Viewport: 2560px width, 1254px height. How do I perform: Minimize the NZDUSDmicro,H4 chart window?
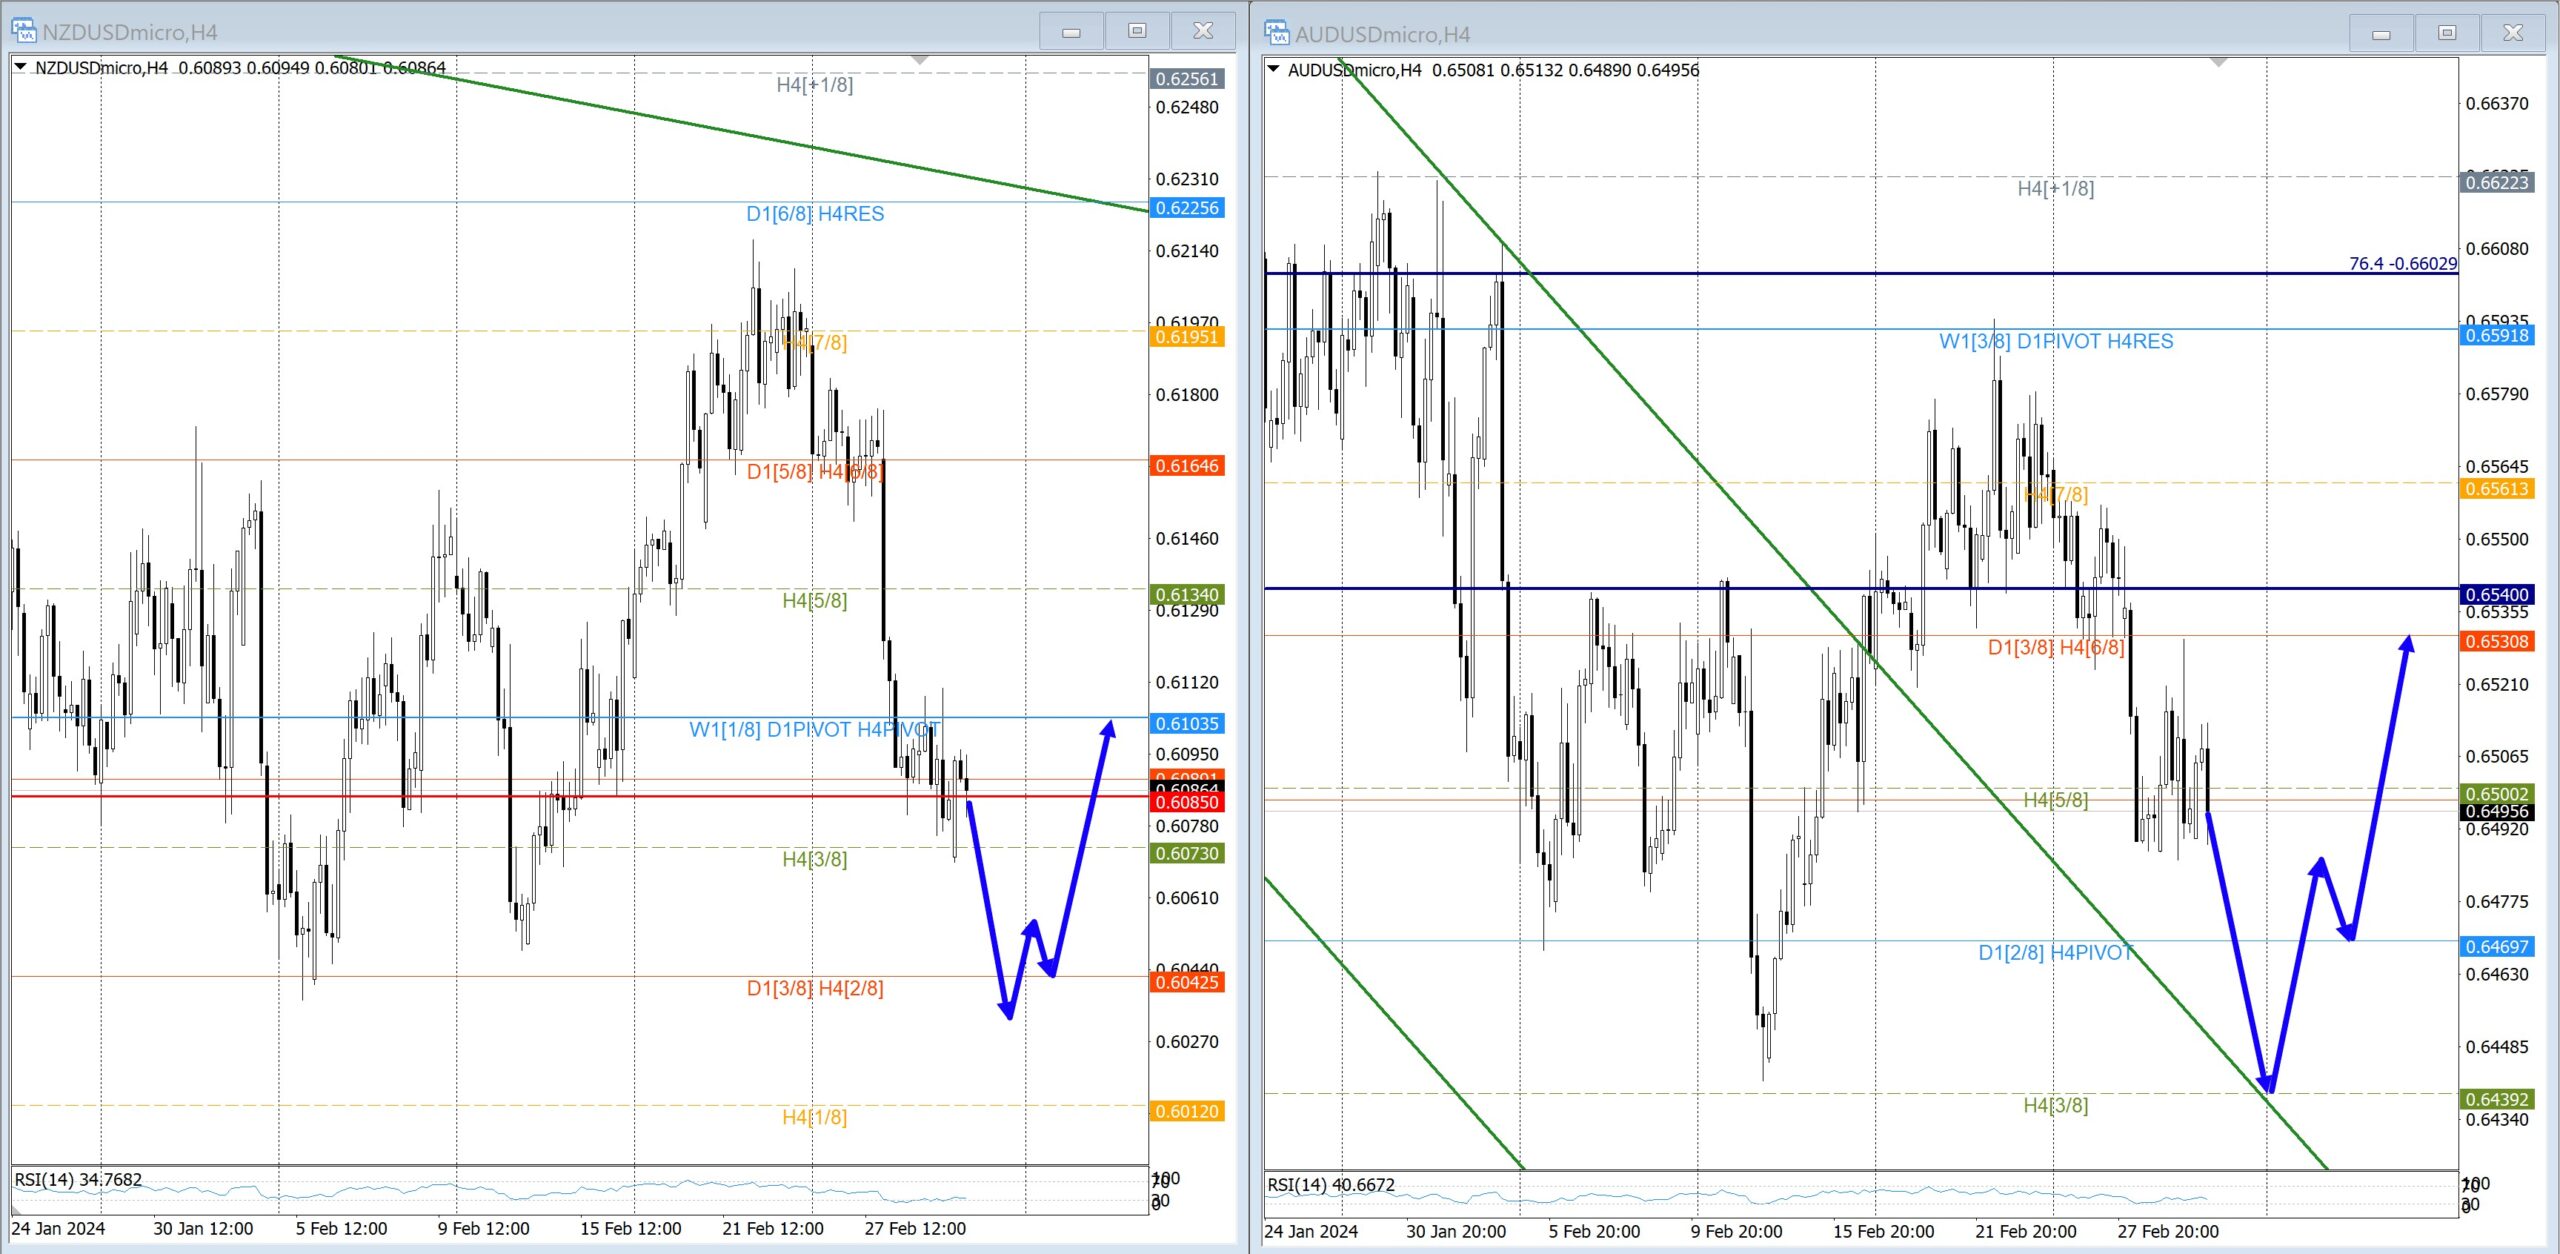(x=1071, y=31)
